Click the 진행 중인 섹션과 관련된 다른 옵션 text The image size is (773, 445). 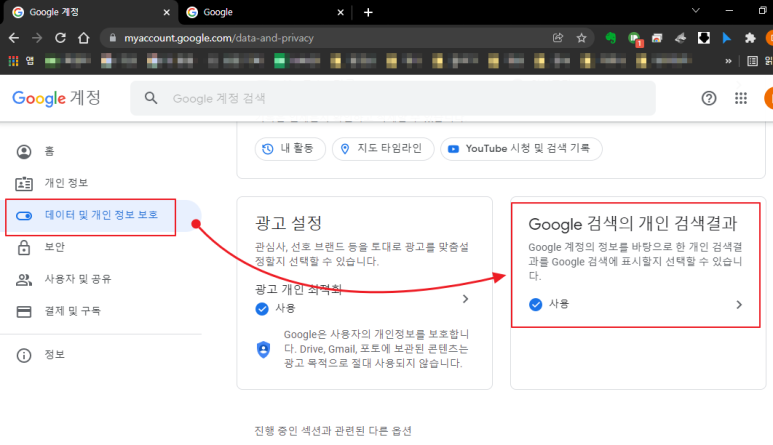tap(333, 431)
